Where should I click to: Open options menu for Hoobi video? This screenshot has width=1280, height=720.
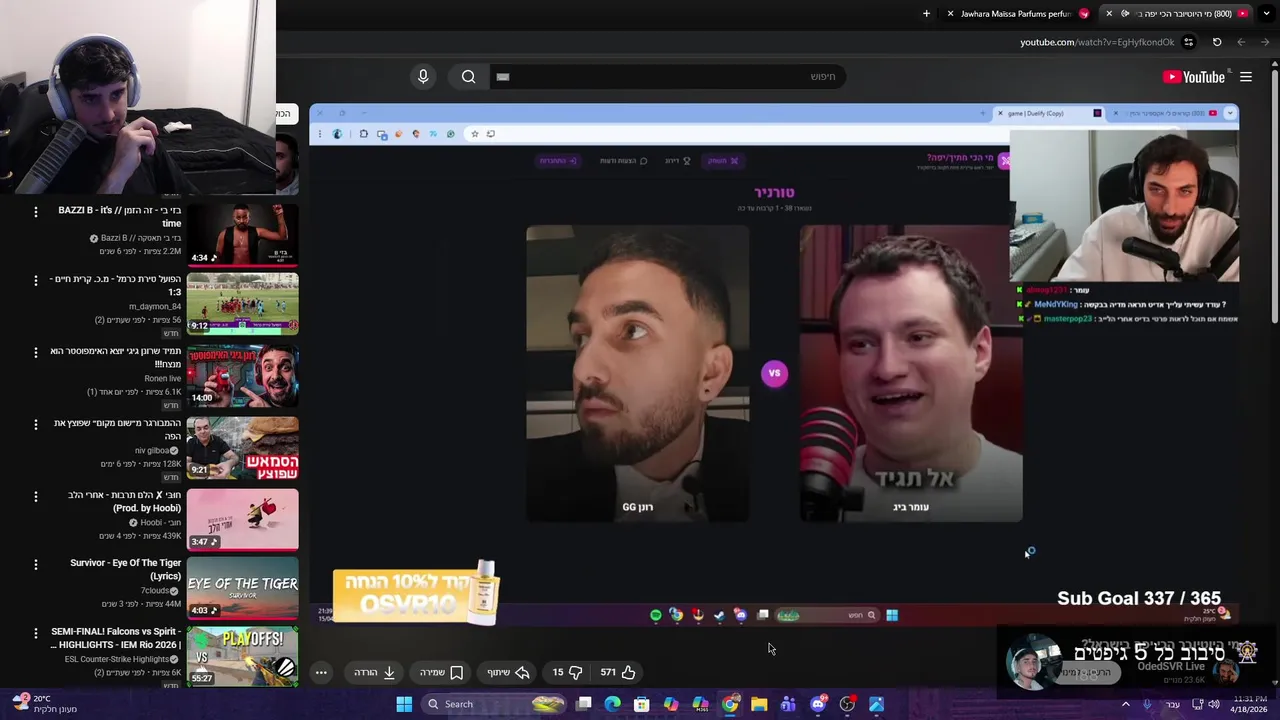tap(35, 496)
